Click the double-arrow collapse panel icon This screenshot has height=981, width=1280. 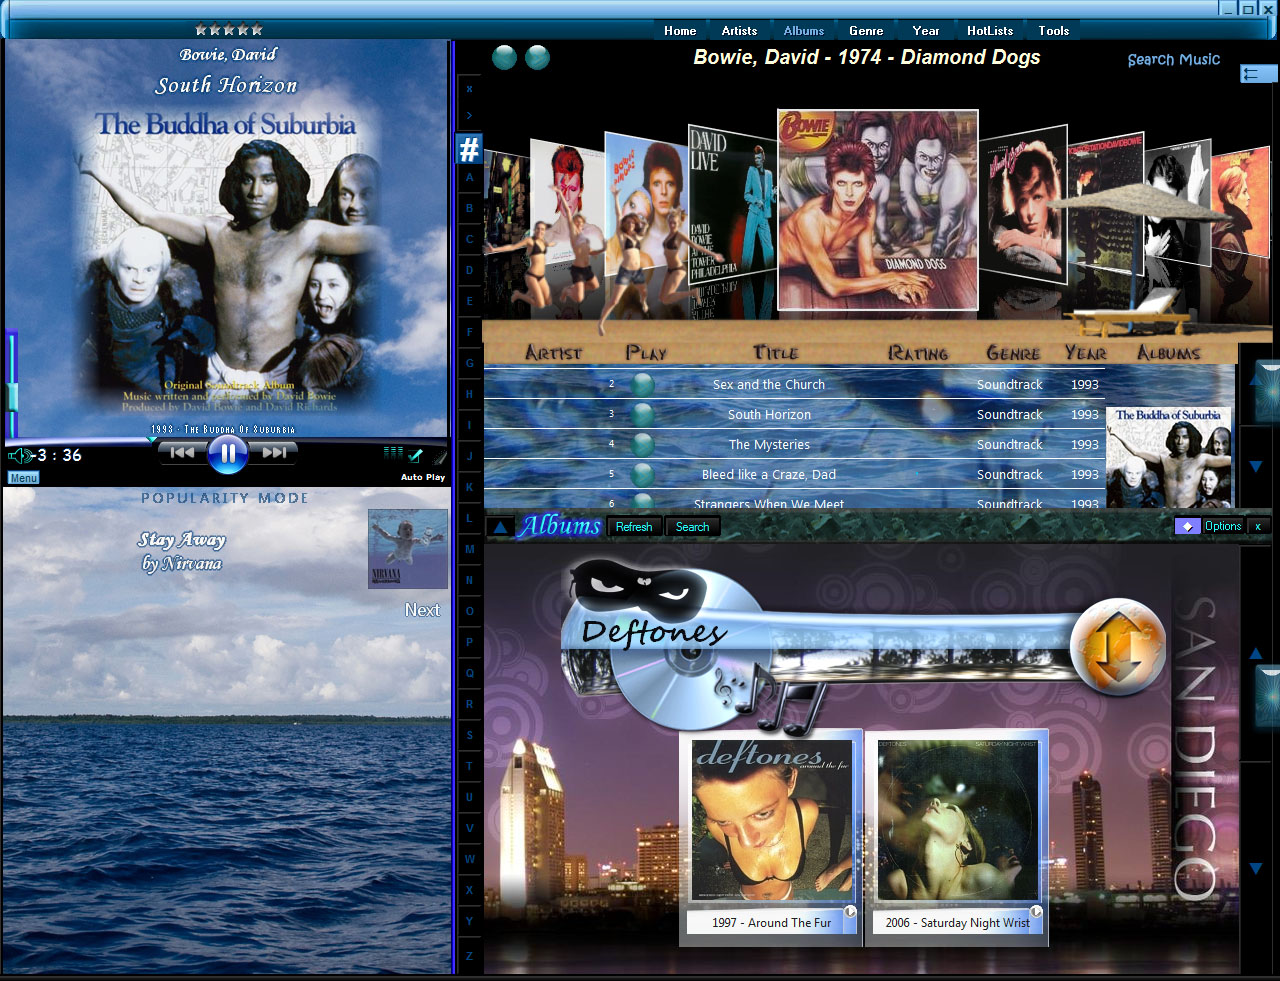coord(1259,73)
